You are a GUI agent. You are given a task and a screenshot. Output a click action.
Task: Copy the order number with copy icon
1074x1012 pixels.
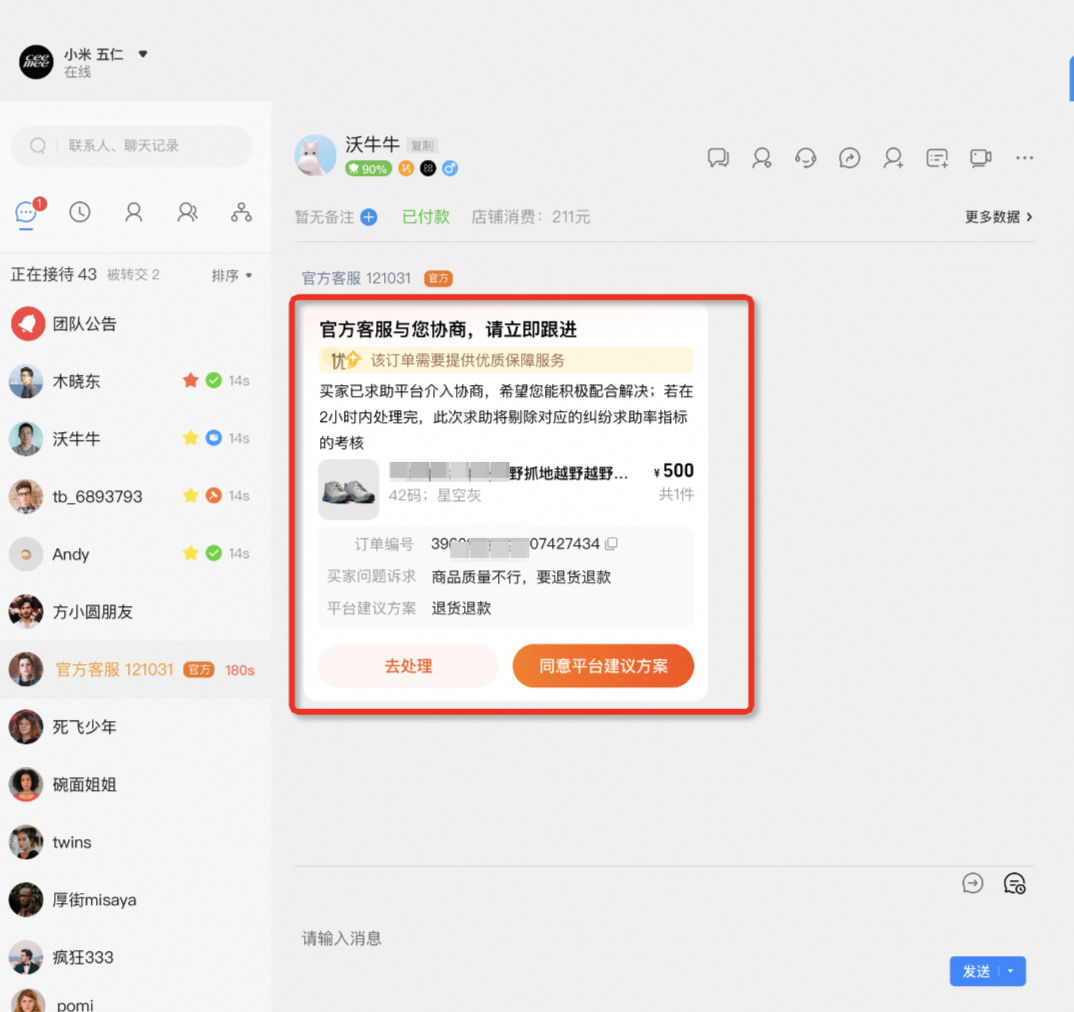[x=611, y=544]
